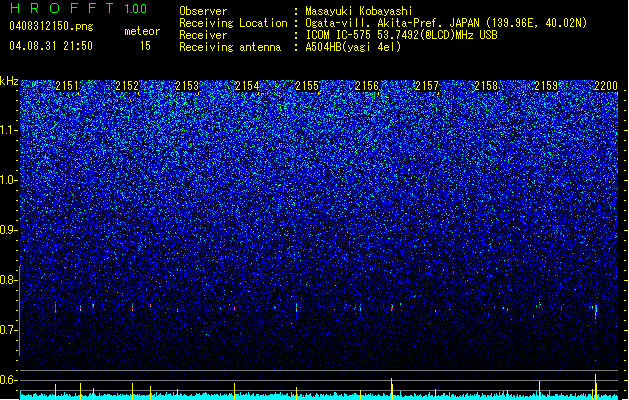Image resolution: width=629 pixels, height=400 pixels.
Task: Click the Observer label
Action: 203,11
